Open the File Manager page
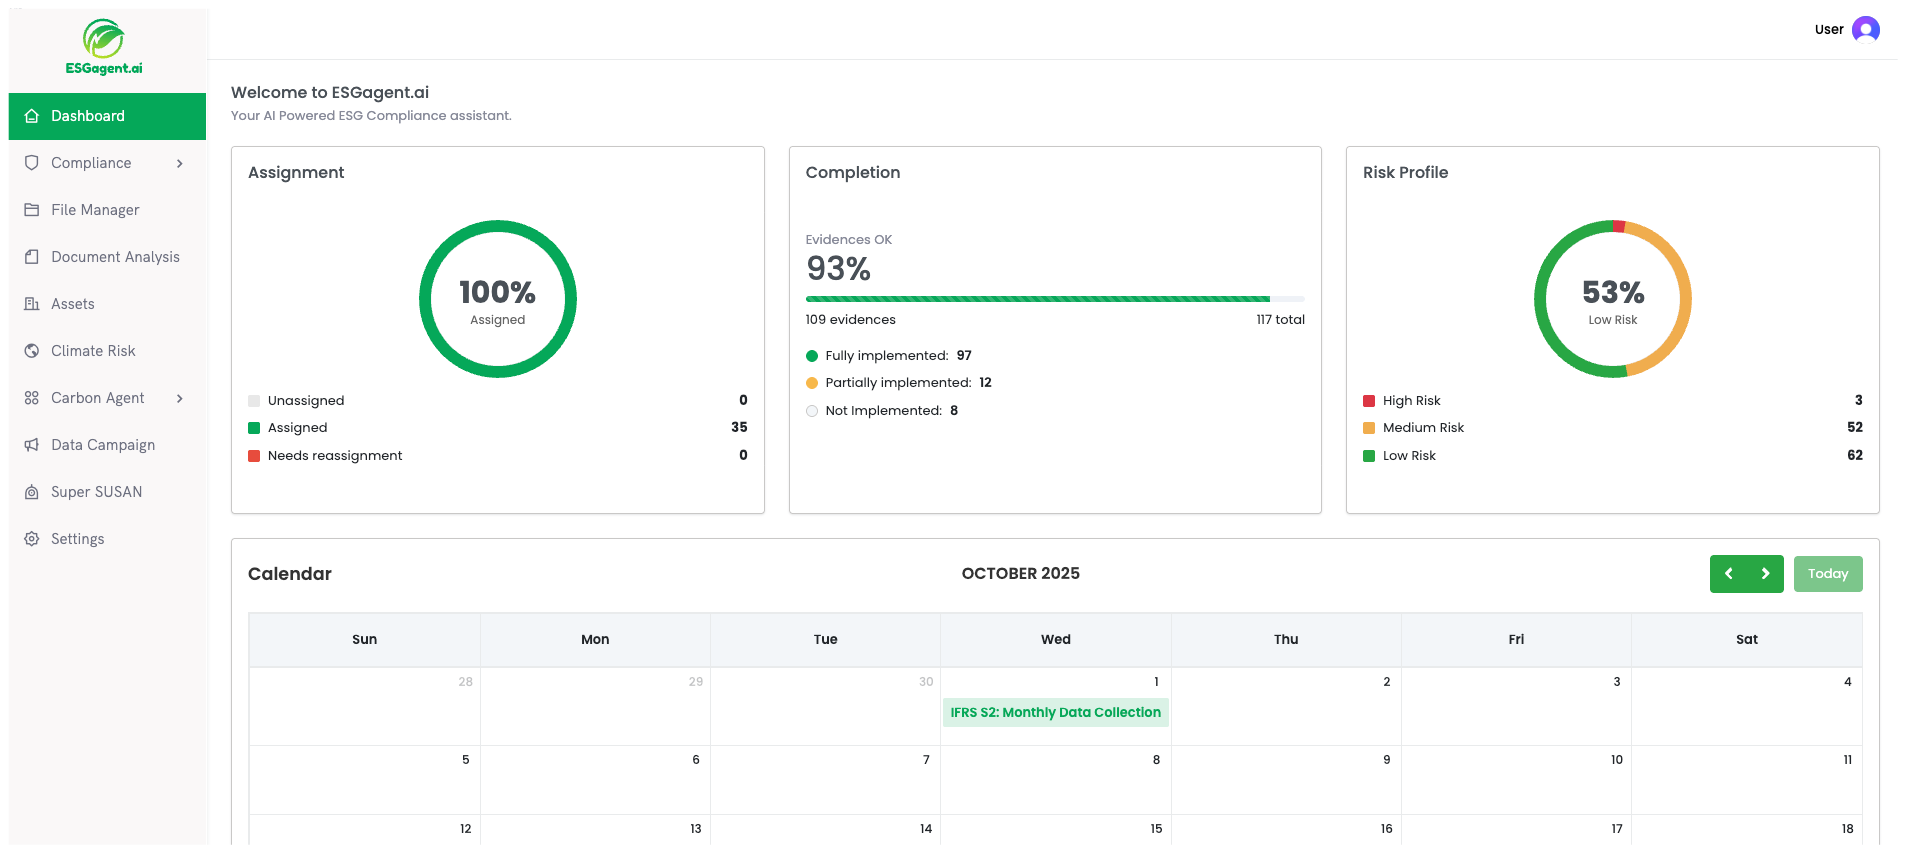Viewport: 1905px width, 855px height. pos(107,210)
